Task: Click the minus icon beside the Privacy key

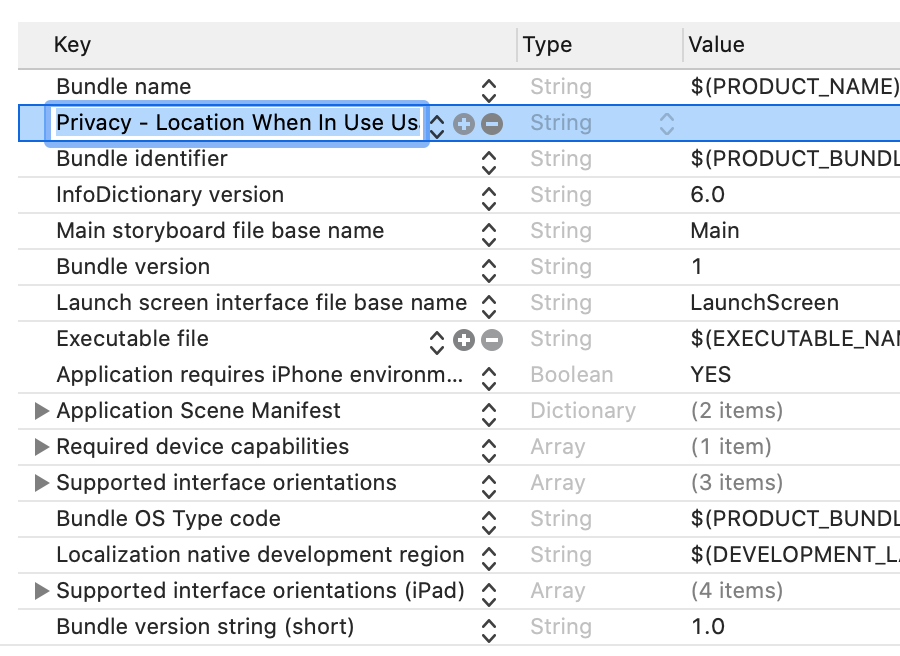Action: click(x=491, y=124)
